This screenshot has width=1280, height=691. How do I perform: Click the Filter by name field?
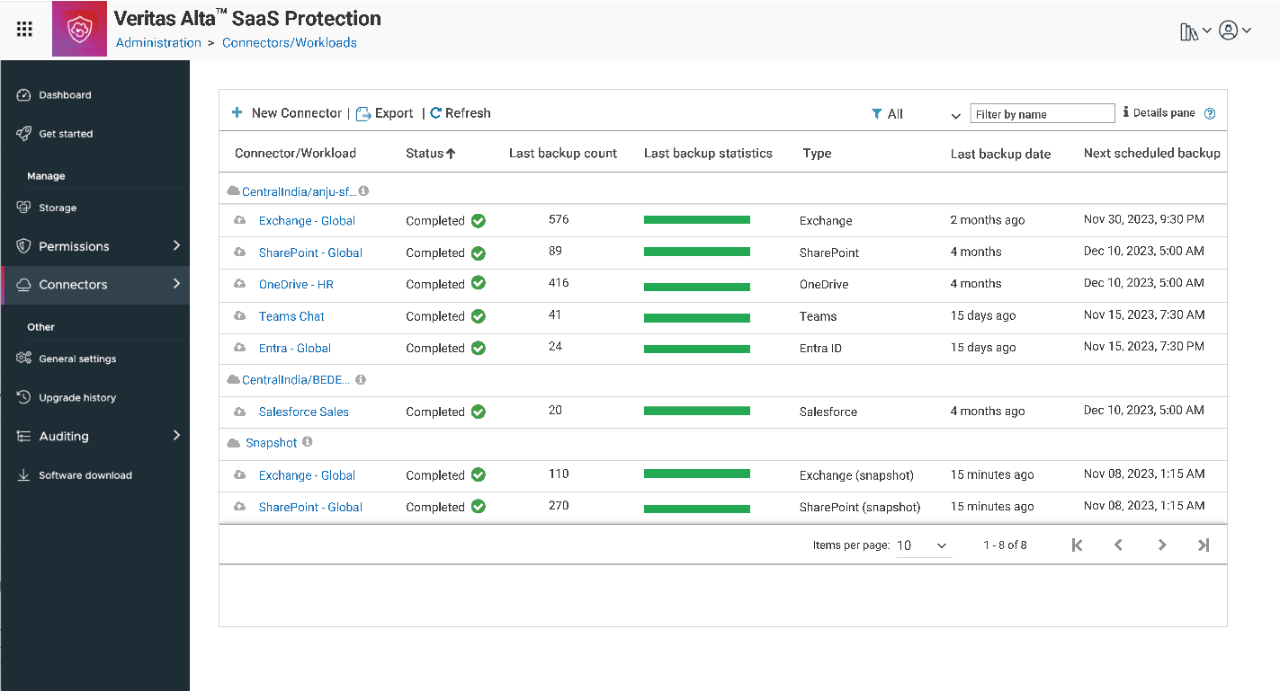pos(1042,114)
